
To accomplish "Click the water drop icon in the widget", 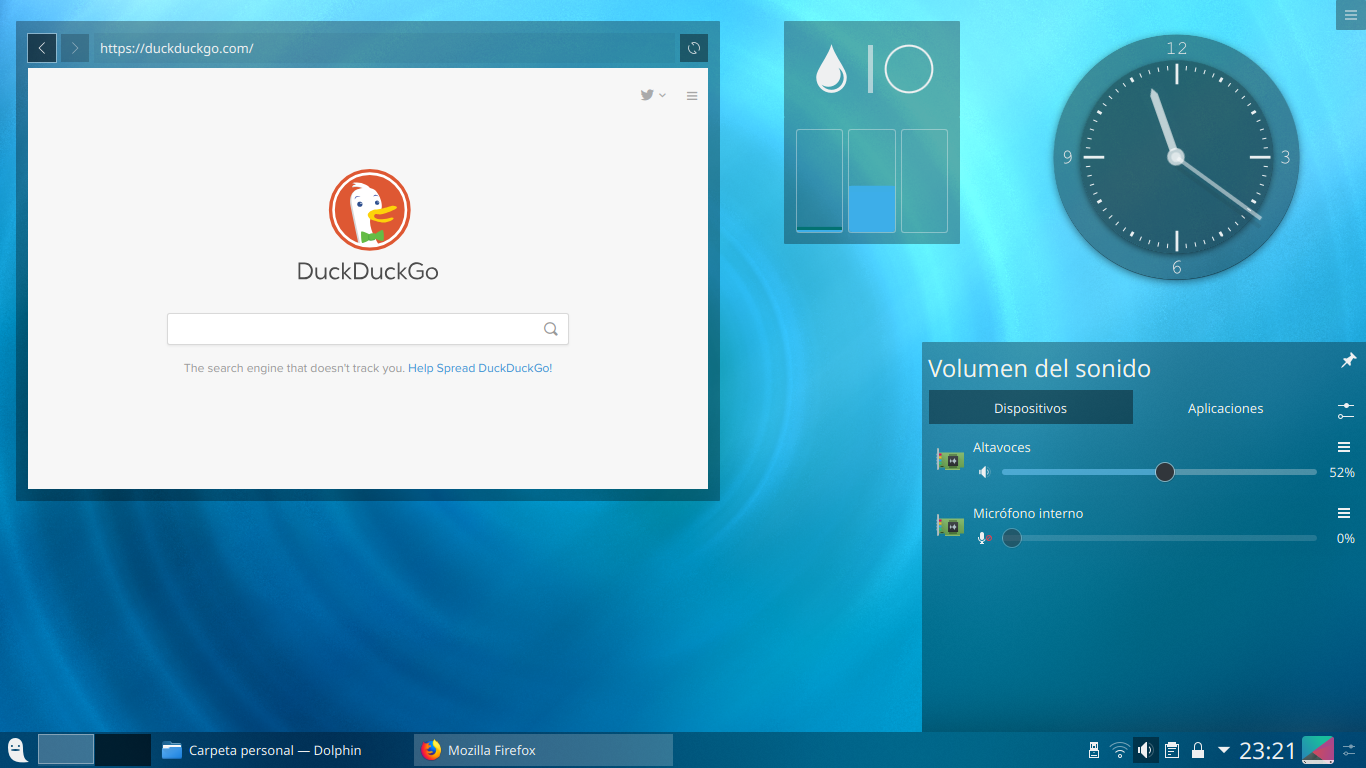I will [x=831, y=70].
